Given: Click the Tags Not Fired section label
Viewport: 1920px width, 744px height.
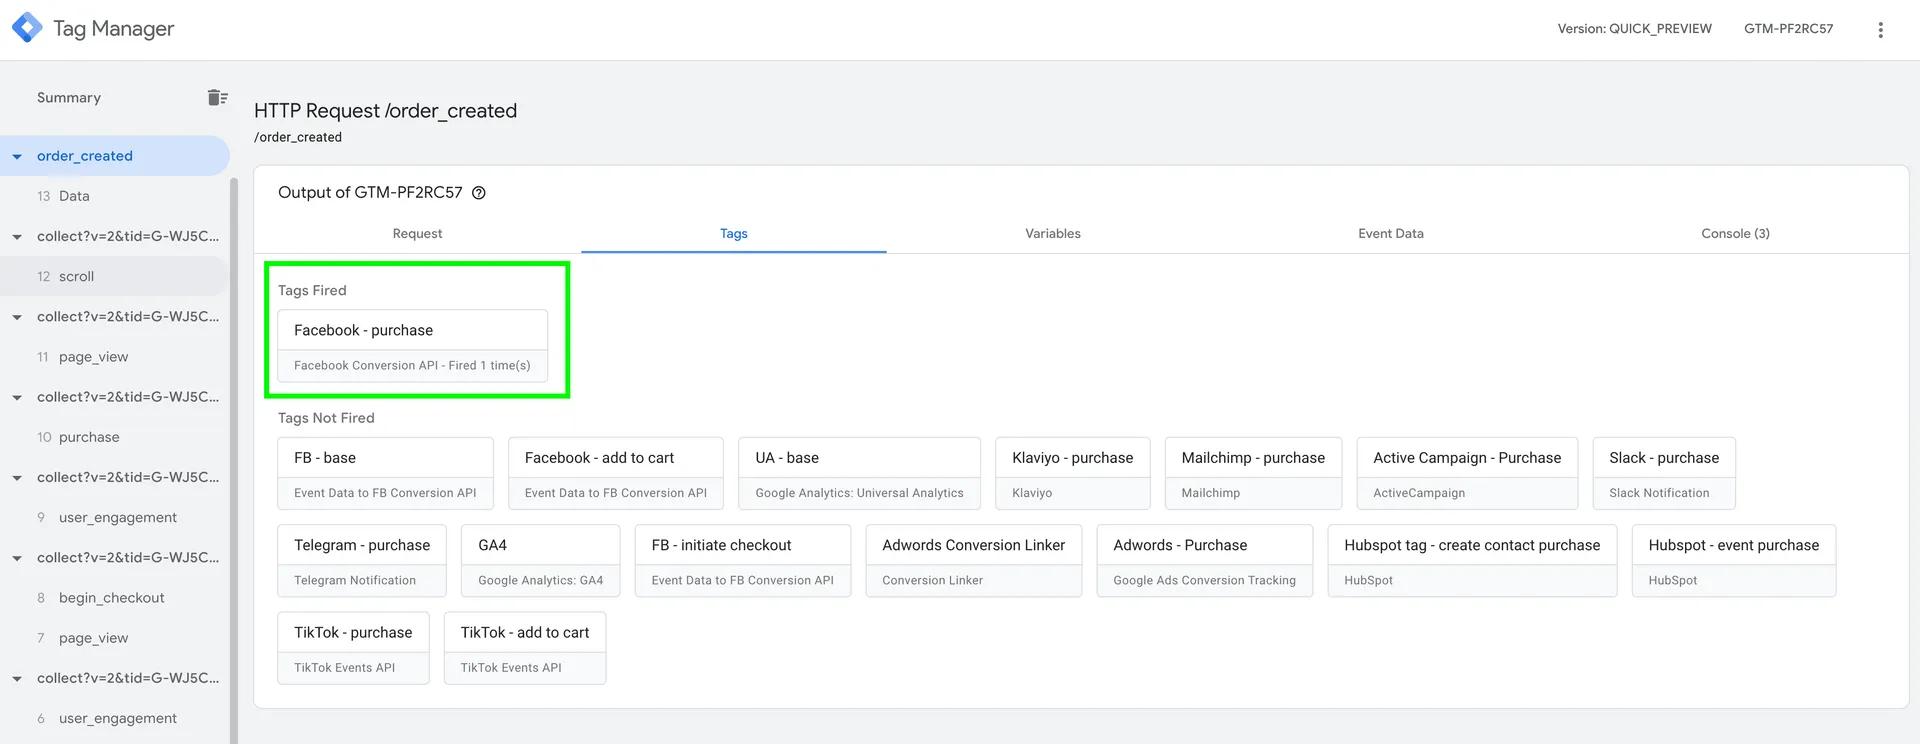Looking at the screenshot, I should tap(326, 418).
